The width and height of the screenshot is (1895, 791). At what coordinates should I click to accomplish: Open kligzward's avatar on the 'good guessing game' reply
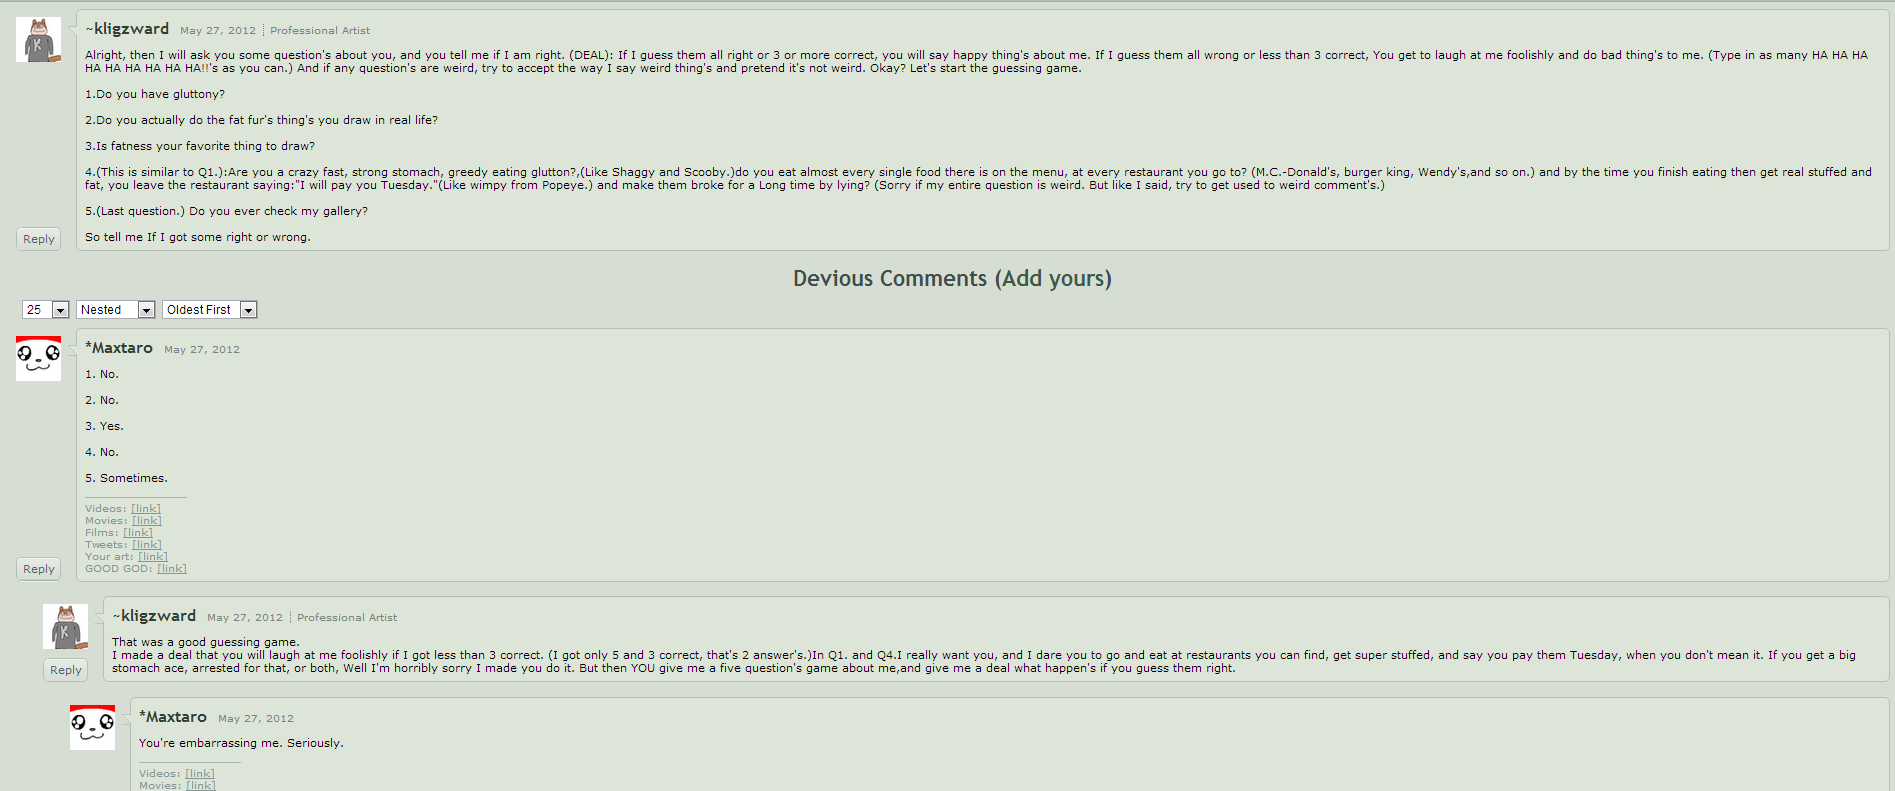click(65, 627)
